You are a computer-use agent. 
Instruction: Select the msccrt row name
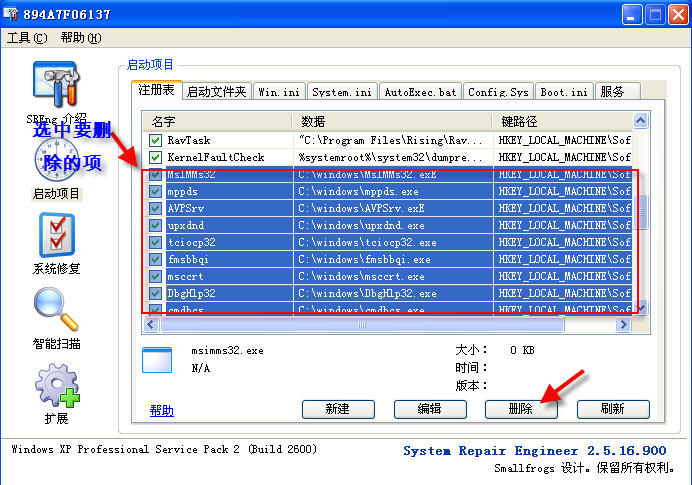pos(185,276)
